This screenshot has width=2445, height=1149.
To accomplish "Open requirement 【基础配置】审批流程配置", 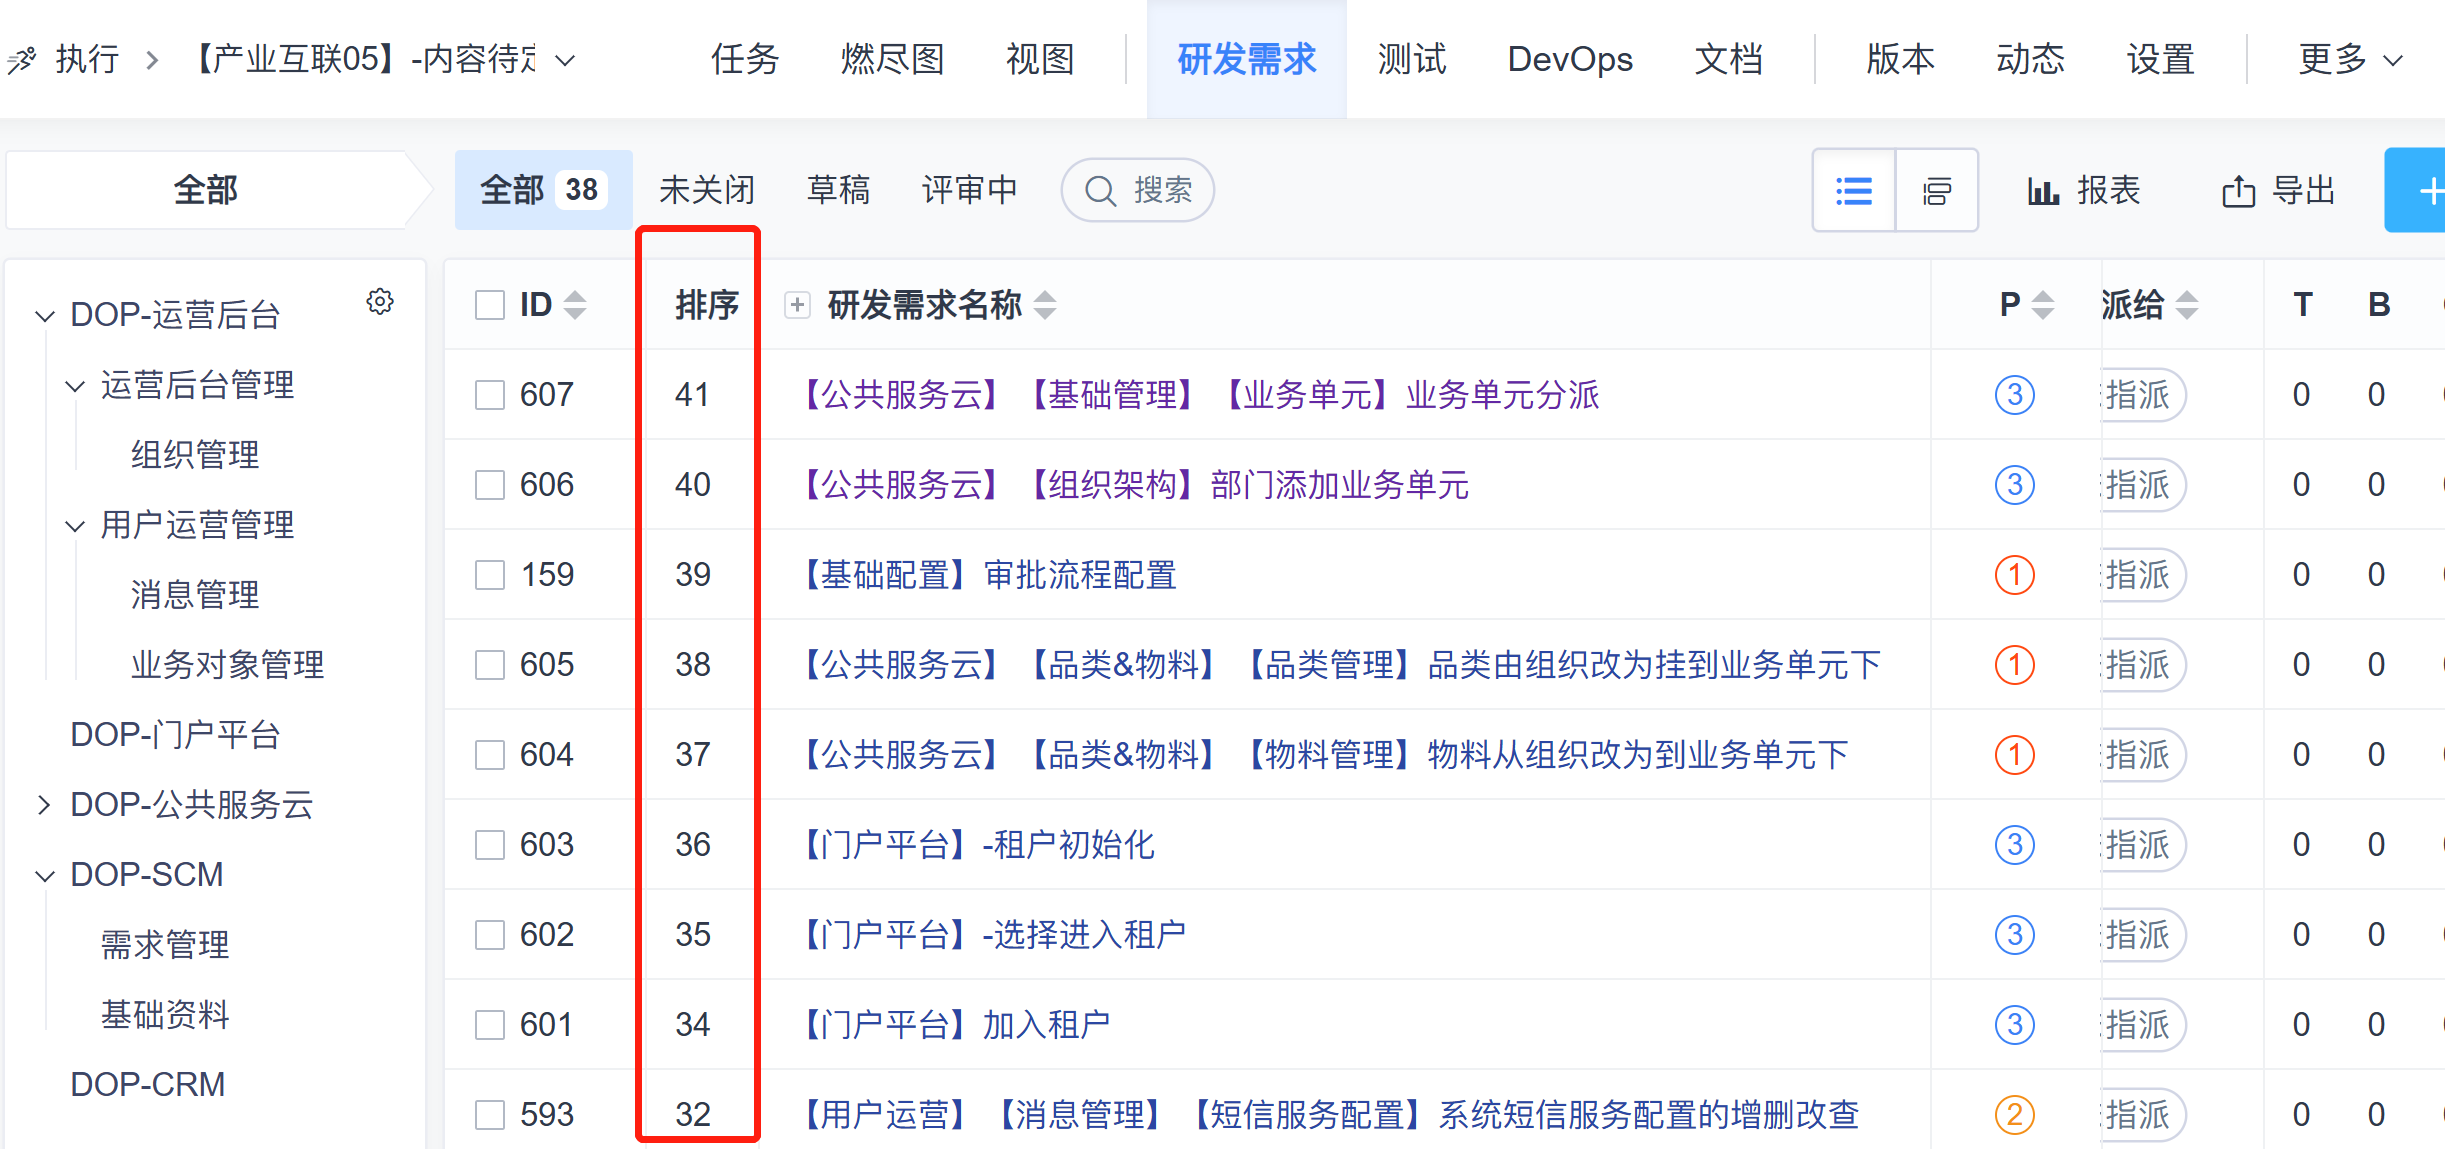I will pos(990,575).
